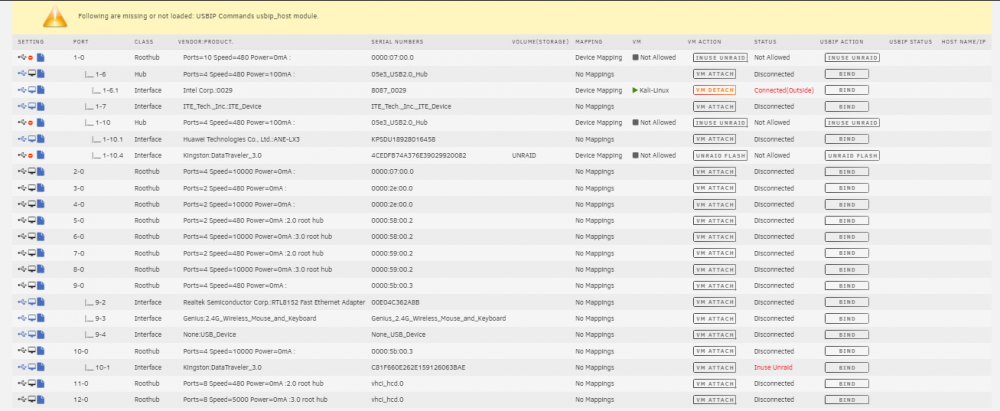Click INUSE UNRAID USBIP action for hub 1-10
The width and height of the screenshot is (1000, 411).
pyautogui.click(x=852, y=123)
